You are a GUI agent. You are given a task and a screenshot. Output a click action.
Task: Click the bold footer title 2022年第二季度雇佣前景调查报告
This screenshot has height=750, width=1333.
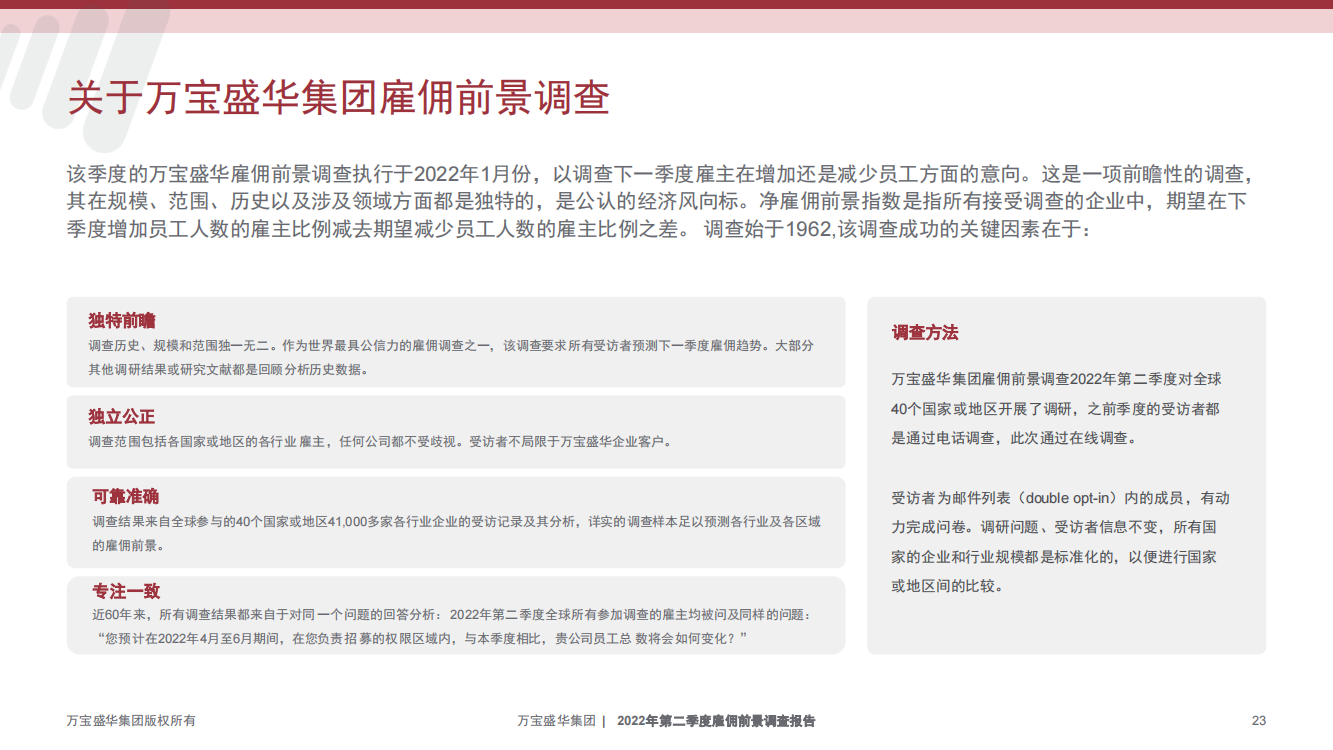click(716, 720)
